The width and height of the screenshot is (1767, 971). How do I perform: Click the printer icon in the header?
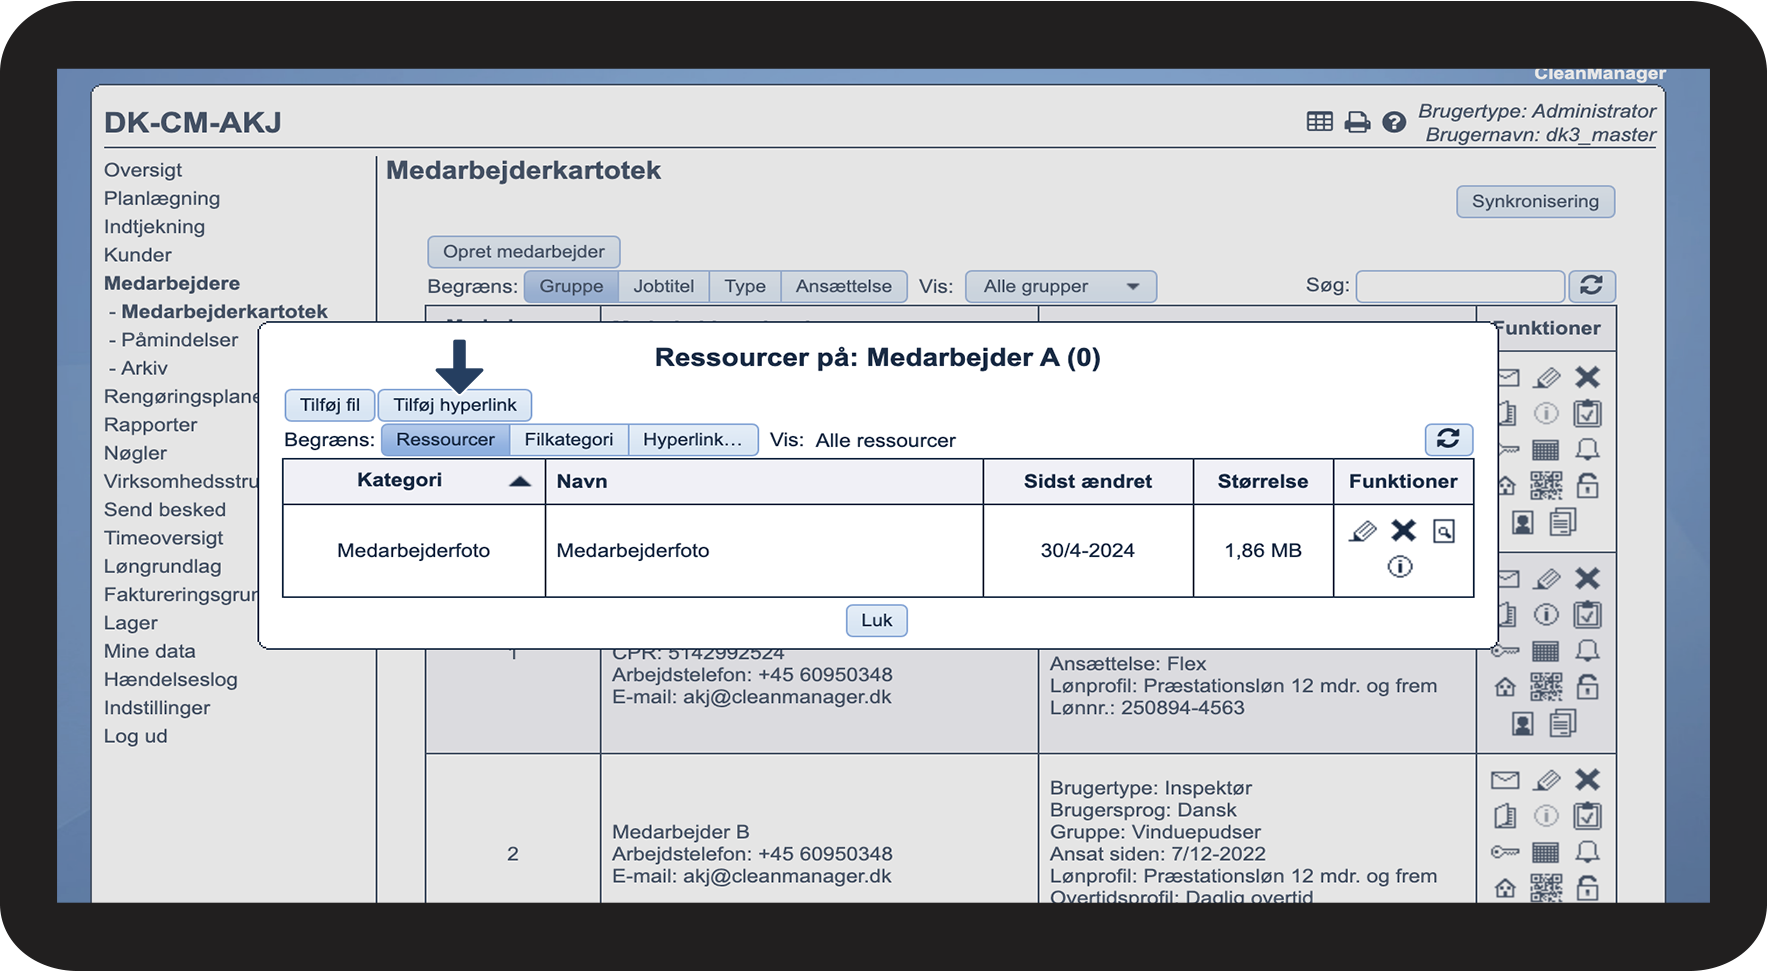coord(1357,122)
